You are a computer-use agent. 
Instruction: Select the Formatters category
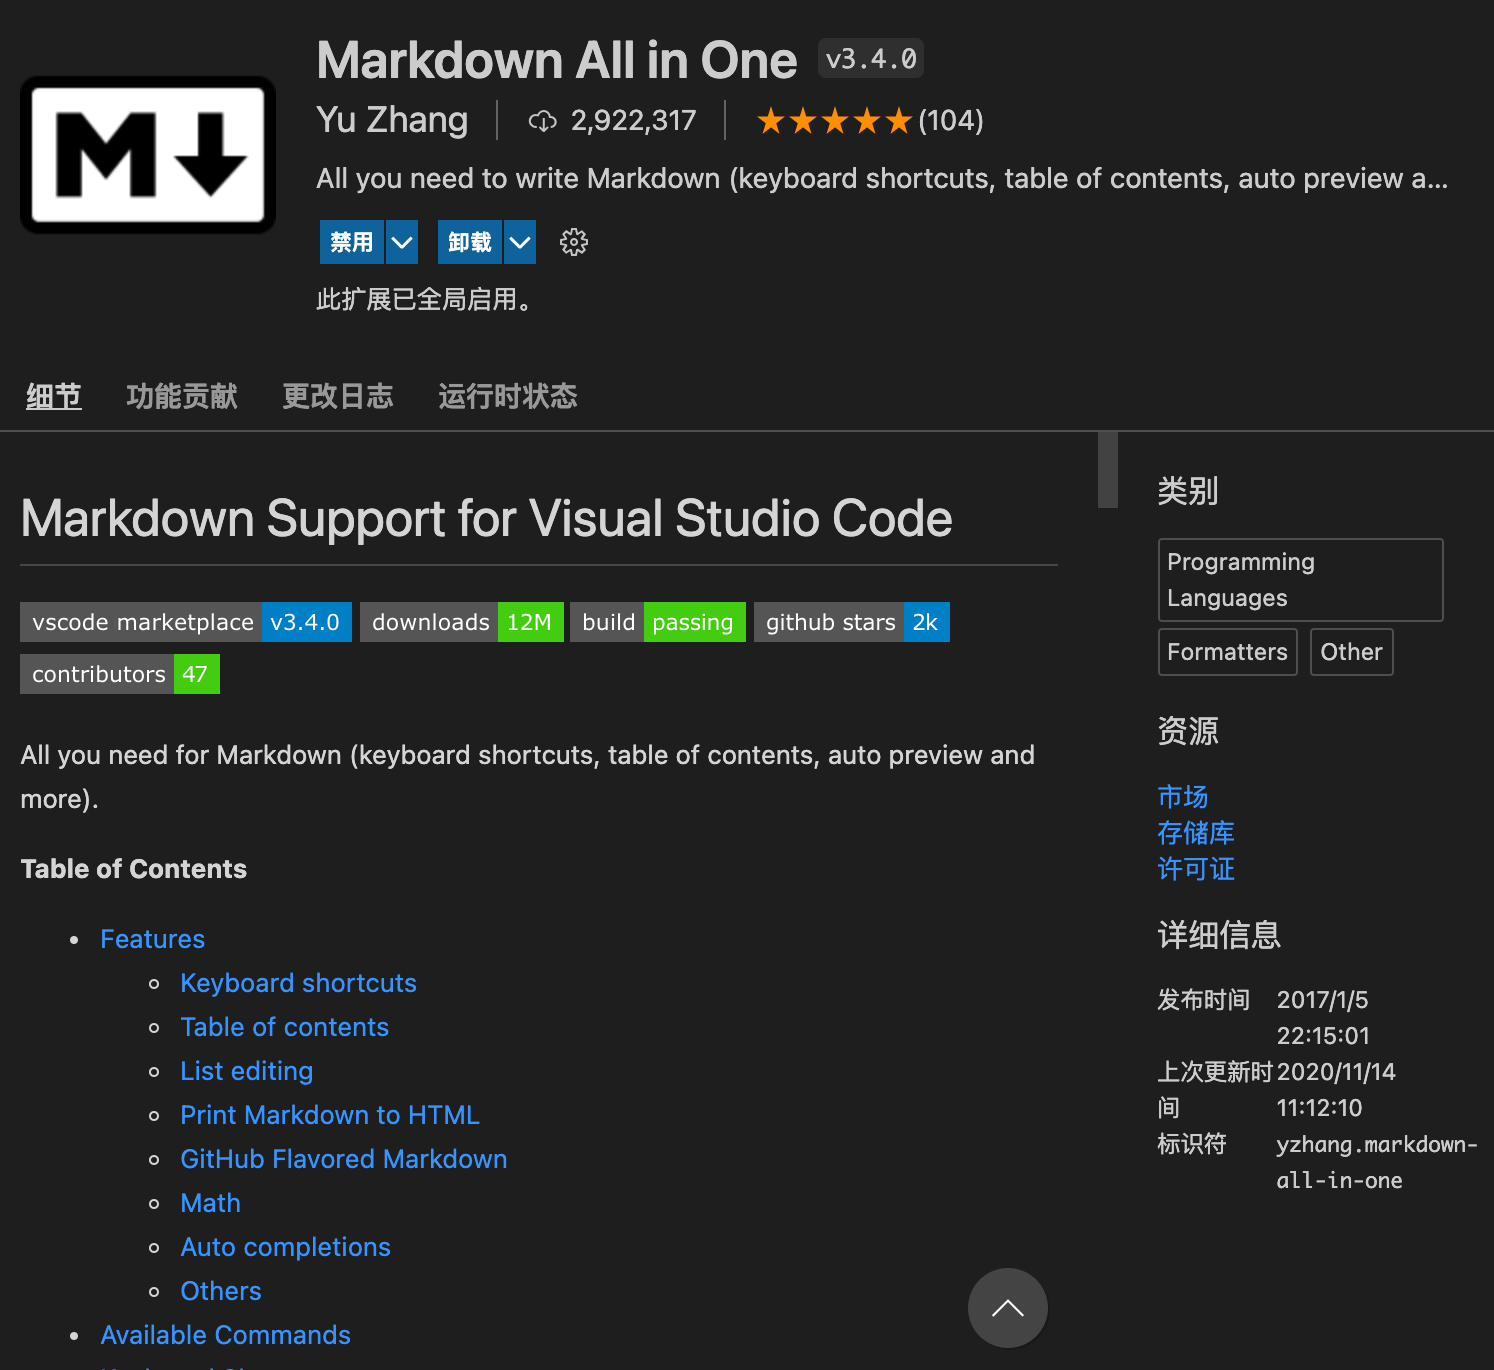point(1227,651)
